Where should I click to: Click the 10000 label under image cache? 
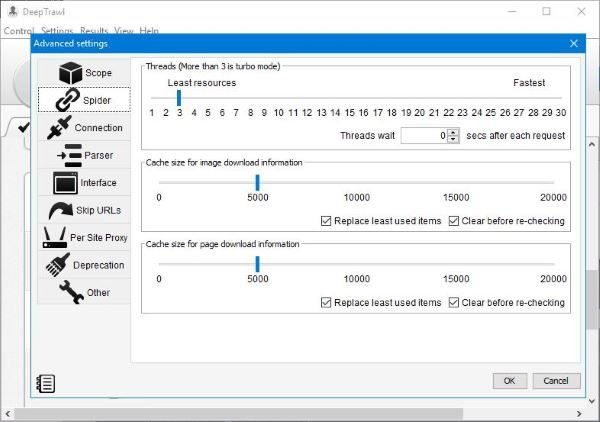357,197
